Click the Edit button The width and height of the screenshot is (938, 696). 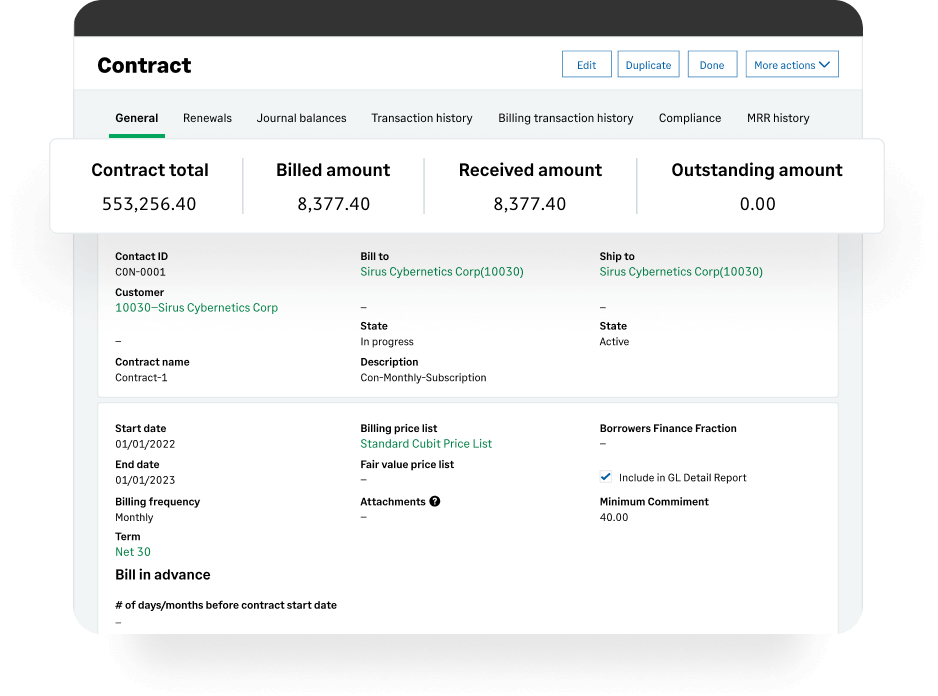(x=586, y=64)
